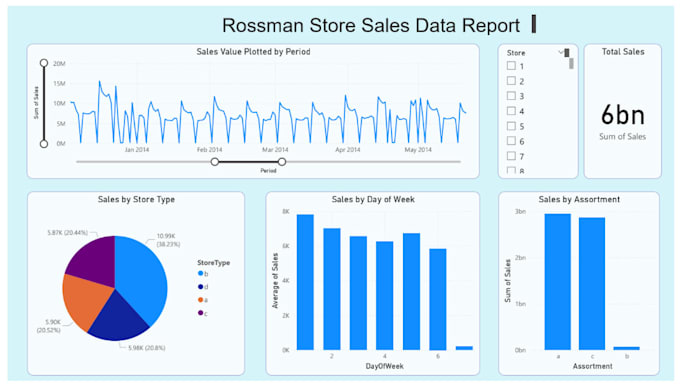Click the bottom Sum of Sales zoom handle
The image size is (680, 387).
(44, 144)
